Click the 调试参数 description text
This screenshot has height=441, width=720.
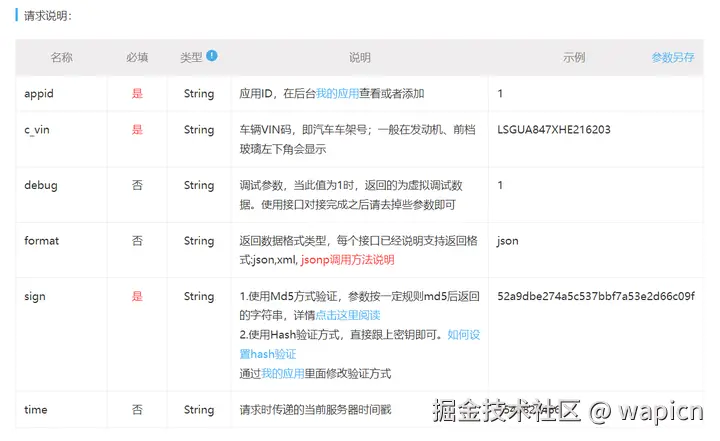point(351,195)
